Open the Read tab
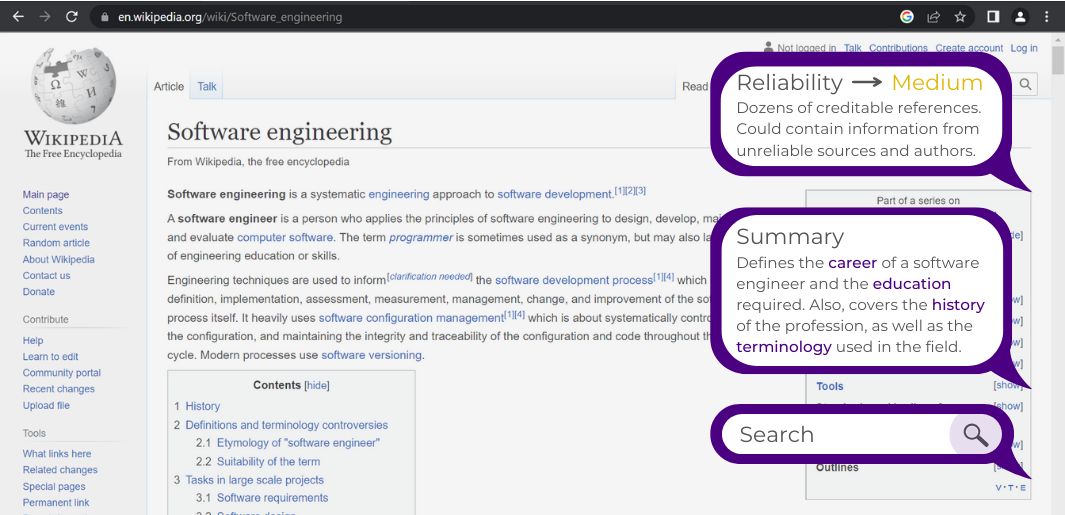The height and width of the screenshot is (515, 1065). click(x=695, y=86)
